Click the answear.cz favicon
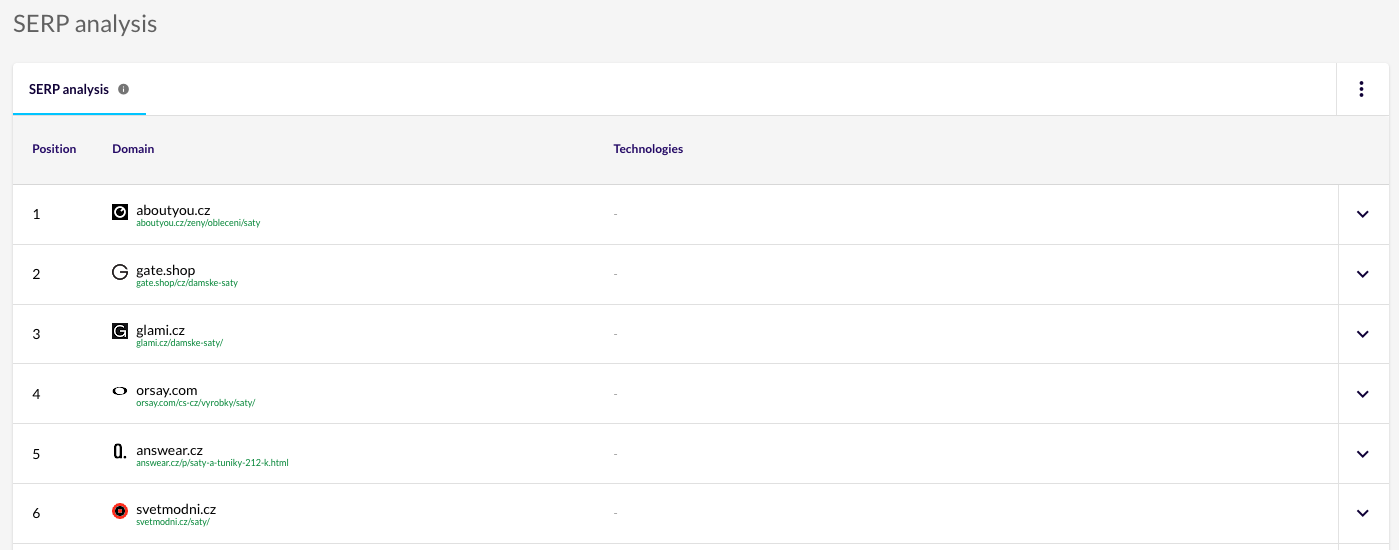This screenshot has height=550, width=1399. tap(120, 452)
